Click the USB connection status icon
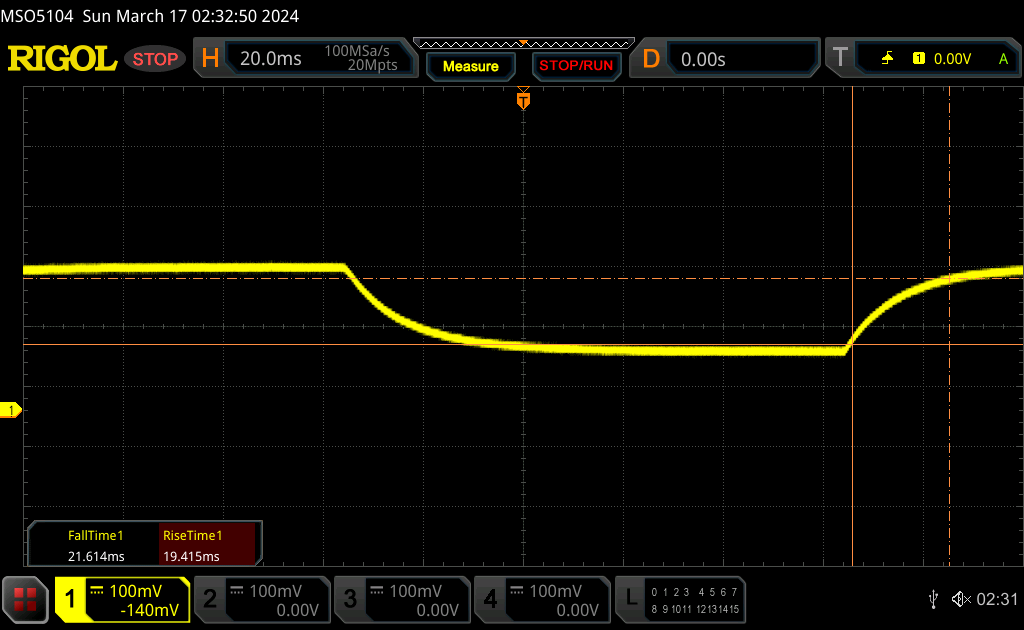Viewport: 1024px width, 630px height. (933, 599)
